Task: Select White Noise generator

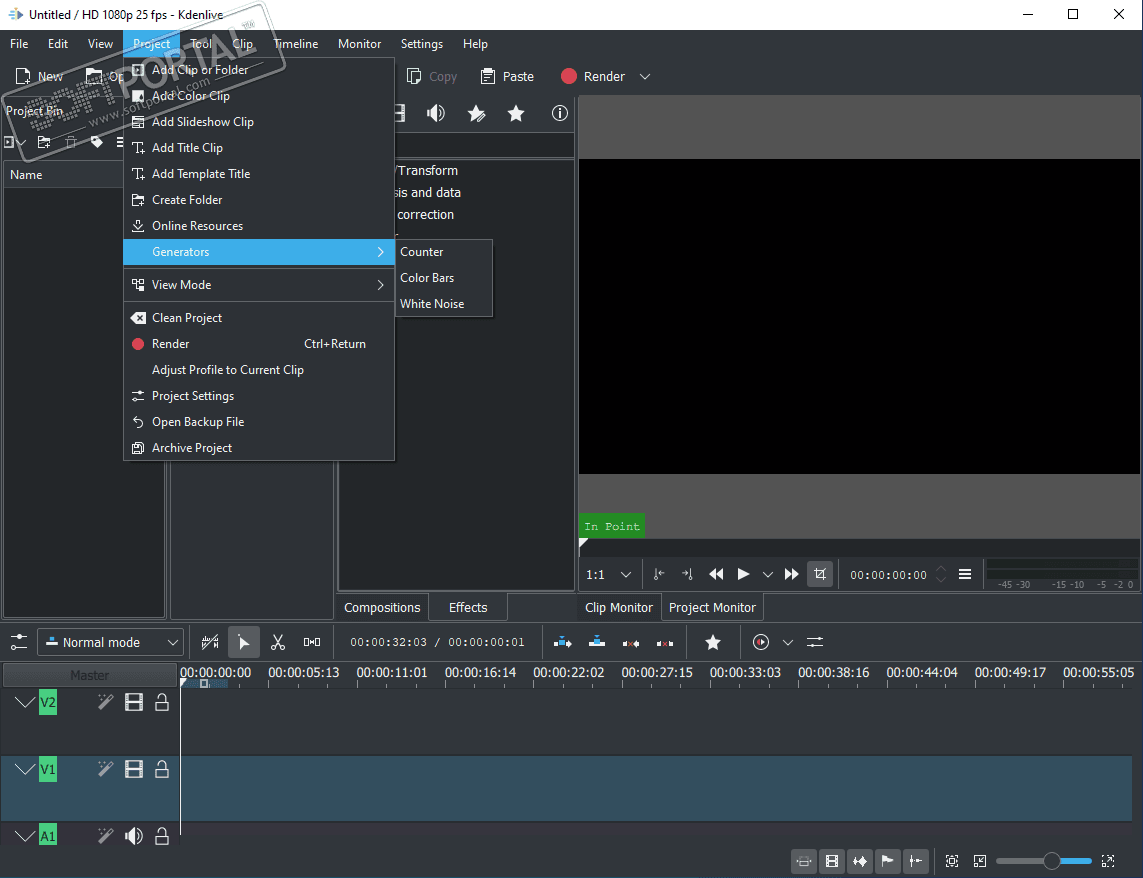Action: tap(444, 303)
